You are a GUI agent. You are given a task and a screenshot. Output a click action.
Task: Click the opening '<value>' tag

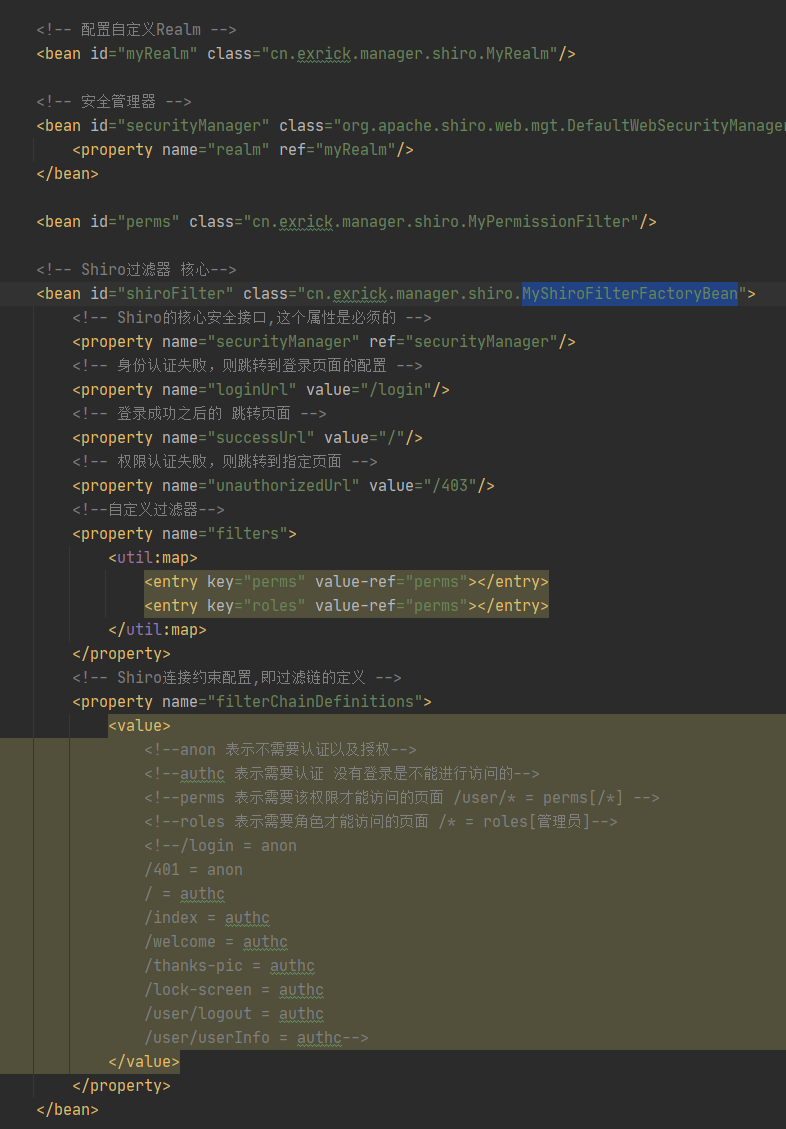point(140,726)
